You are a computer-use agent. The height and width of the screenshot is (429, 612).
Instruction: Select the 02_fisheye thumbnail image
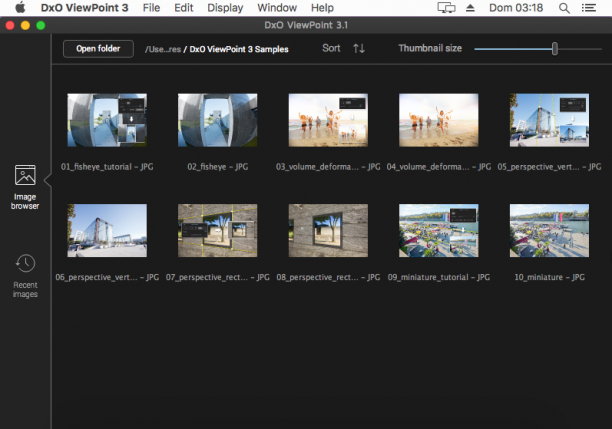[x=217, y=120]
